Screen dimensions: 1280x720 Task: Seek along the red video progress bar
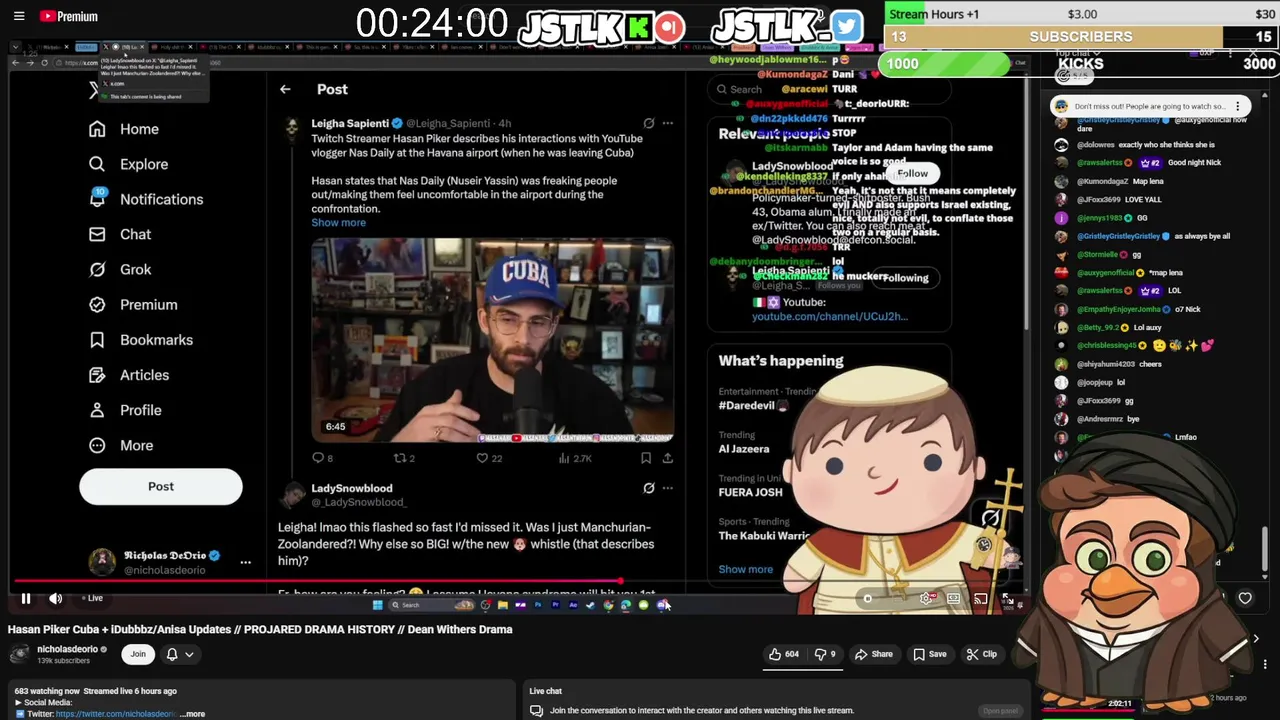coord(317,581)
